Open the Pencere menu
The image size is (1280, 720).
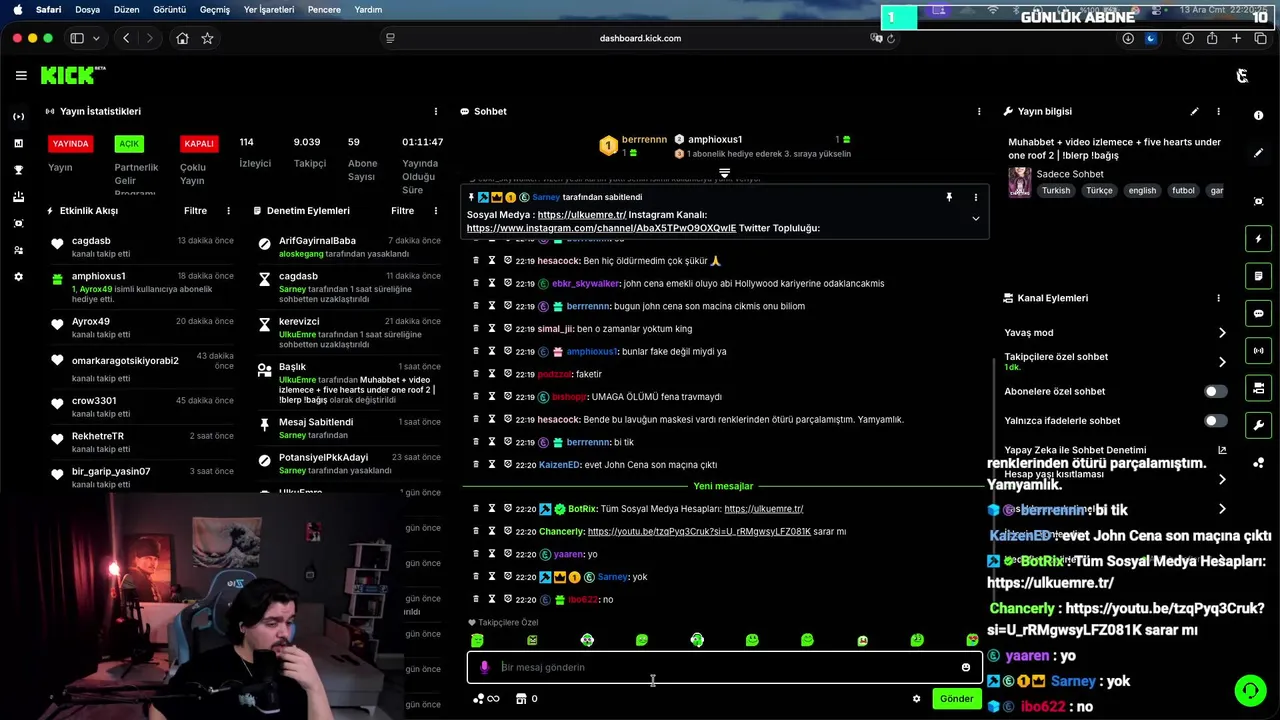click(325, 9)
